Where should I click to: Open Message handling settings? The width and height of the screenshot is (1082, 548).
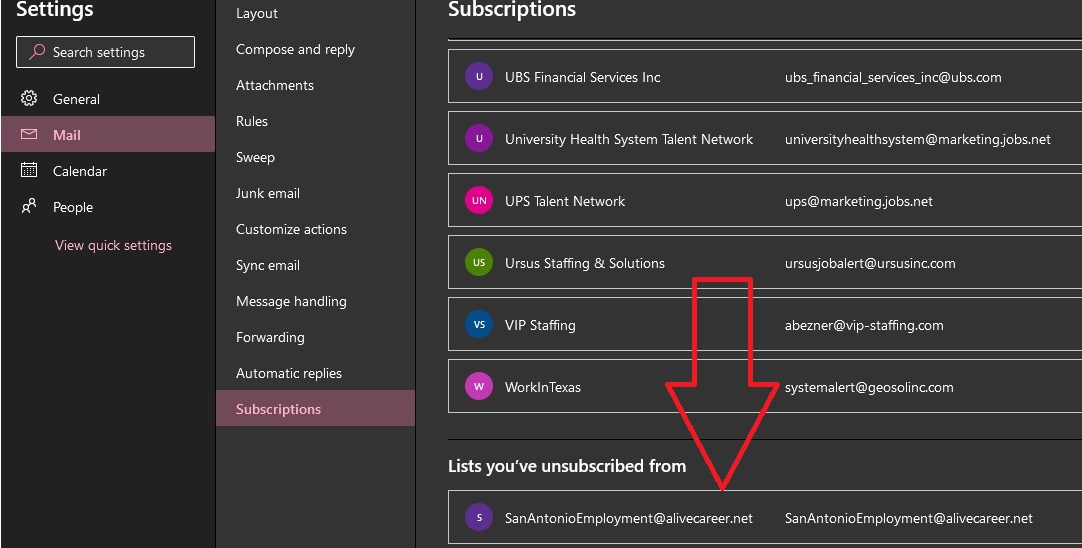(x=291, y=301)
